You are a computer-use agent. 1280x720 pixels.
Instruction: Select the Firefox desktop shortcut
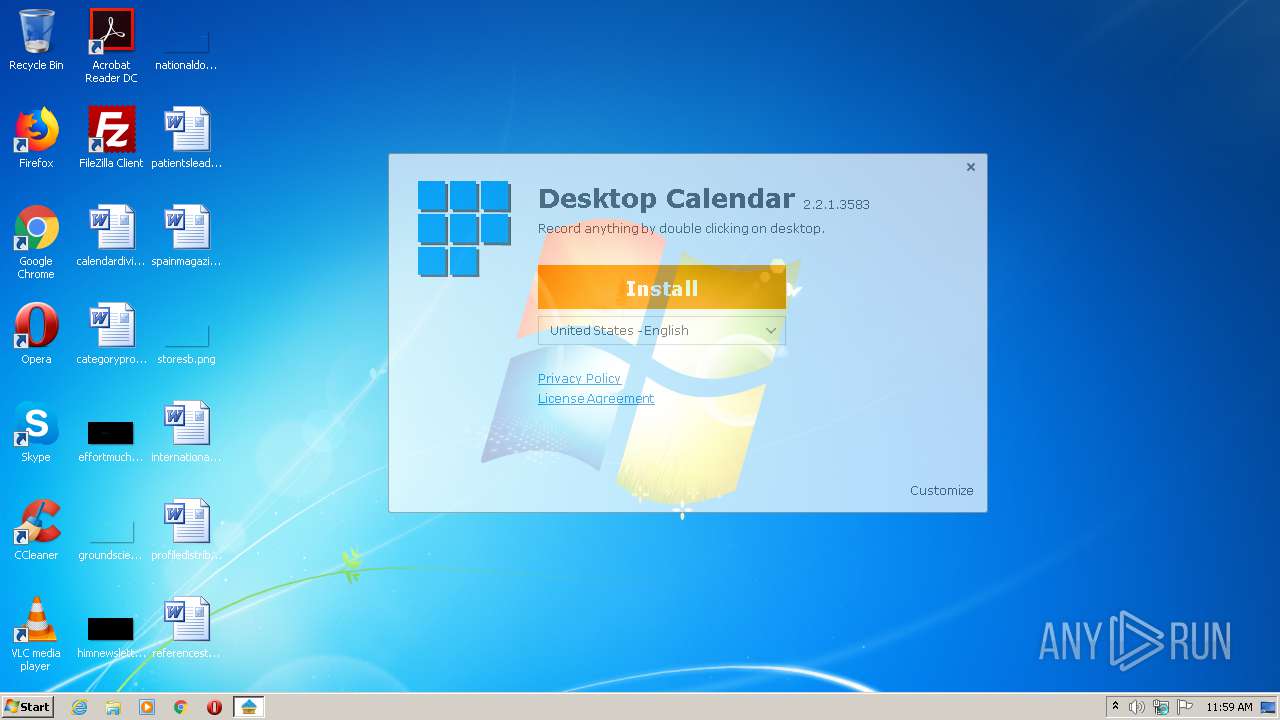[36, 138]
